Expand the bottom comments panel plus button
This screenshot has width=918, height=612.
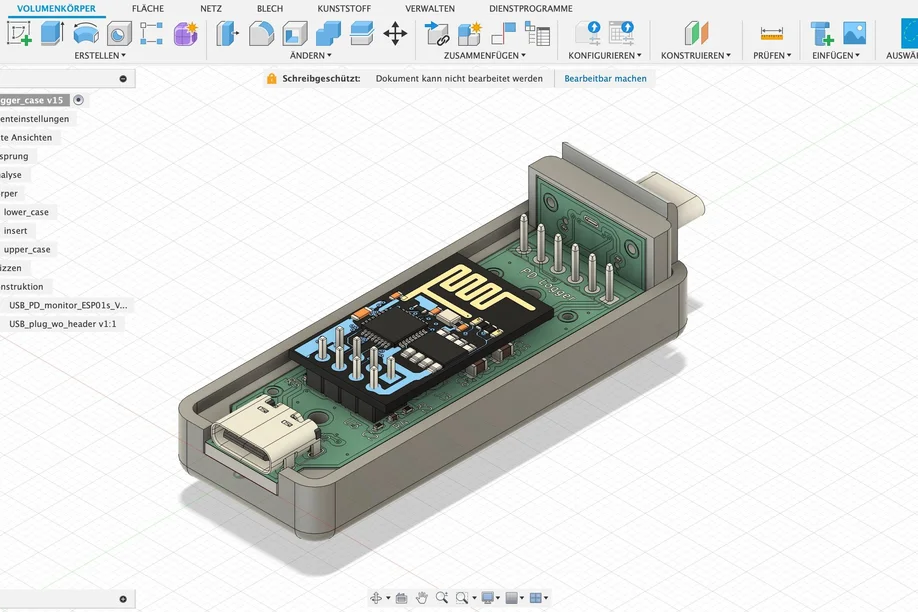coord(123,599)
